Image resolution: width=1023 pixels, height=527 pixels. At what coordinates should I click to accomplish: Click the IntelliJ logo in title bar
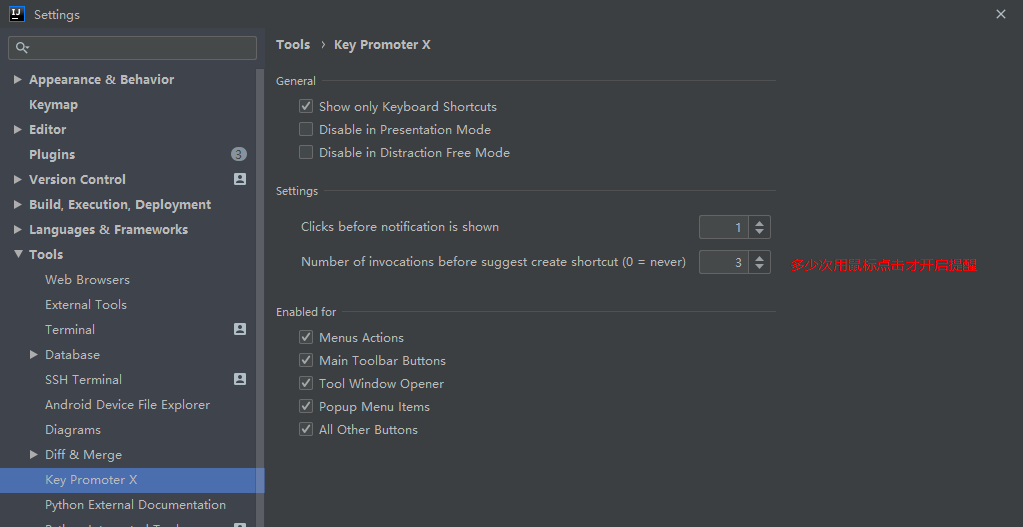click(x=17, y=14)
